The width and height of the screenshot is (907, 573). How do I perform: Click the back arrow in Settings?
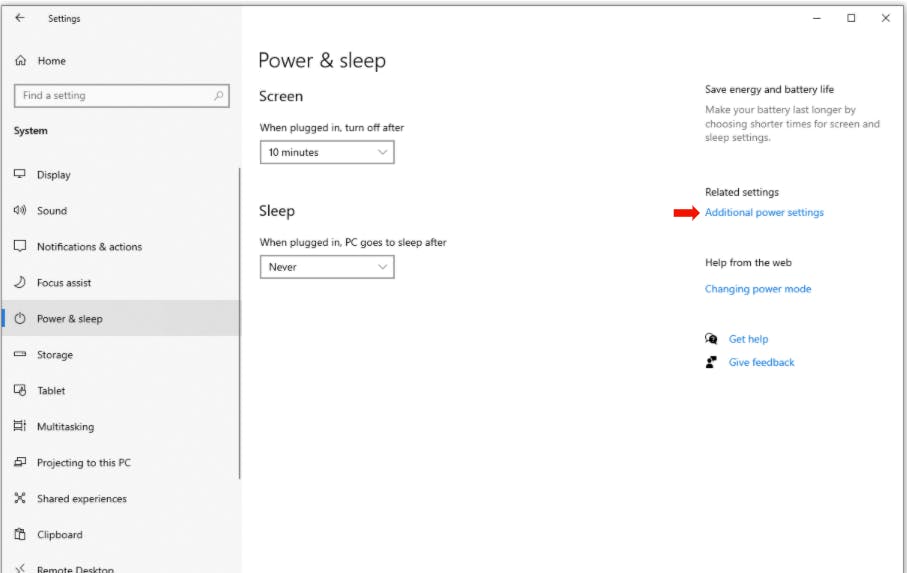20,18
